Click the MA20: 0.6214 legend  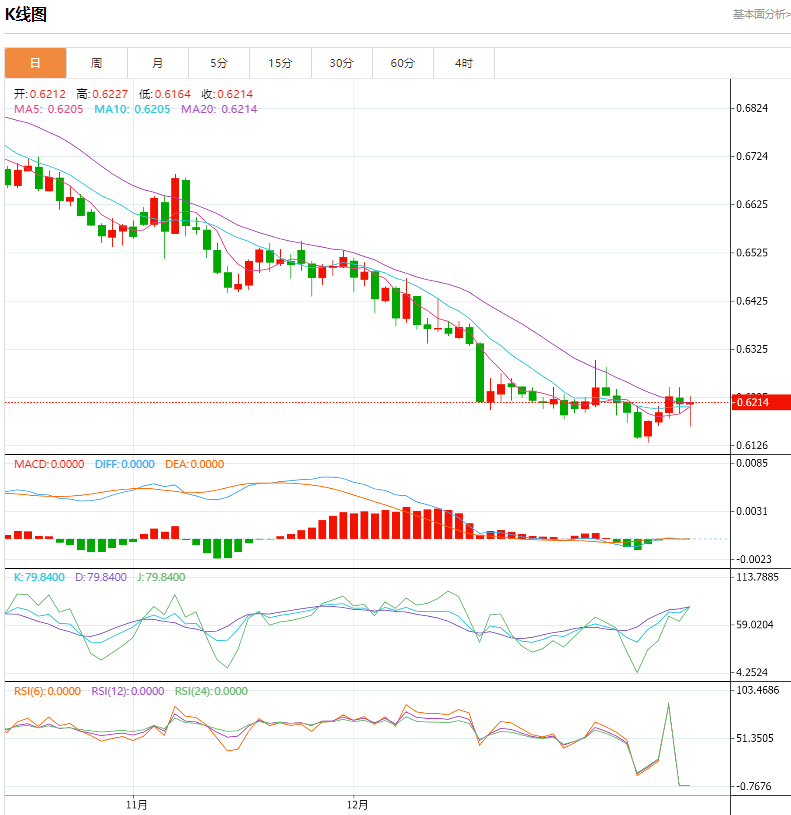coord(219,109)
